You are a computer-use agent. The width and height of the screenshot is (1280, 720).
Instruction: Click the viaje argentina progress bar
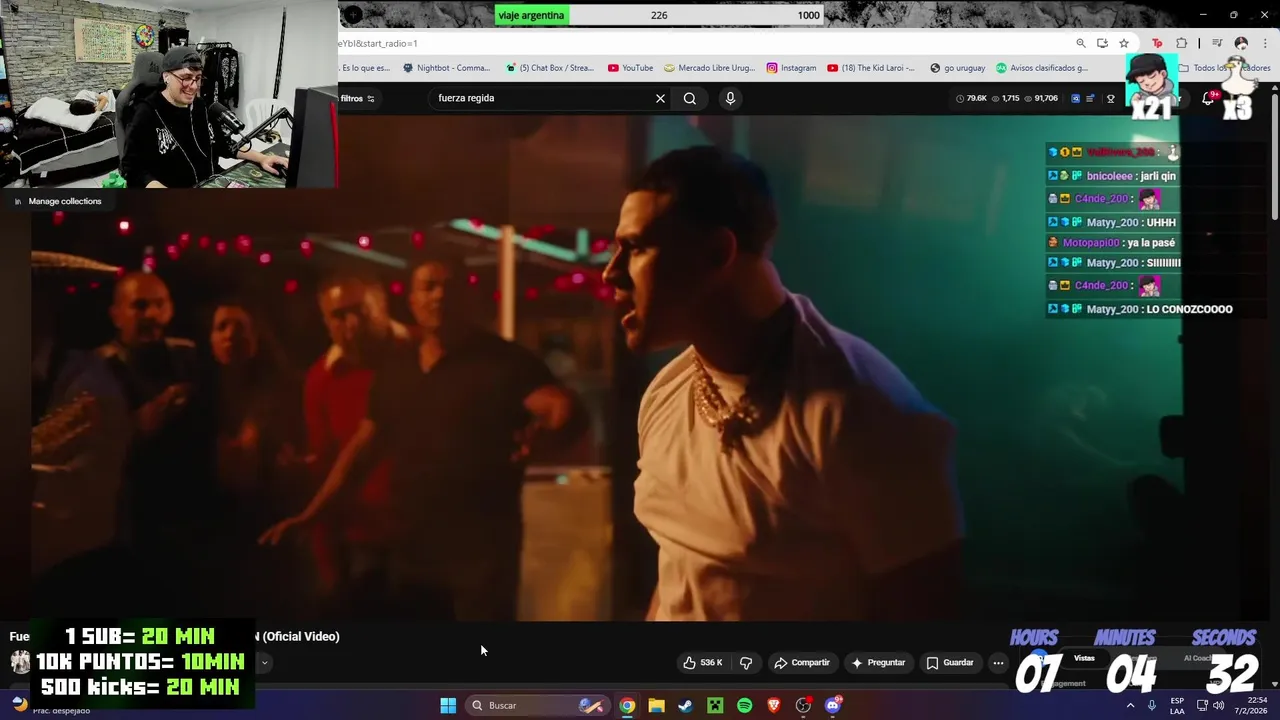(x=659, y=15)
